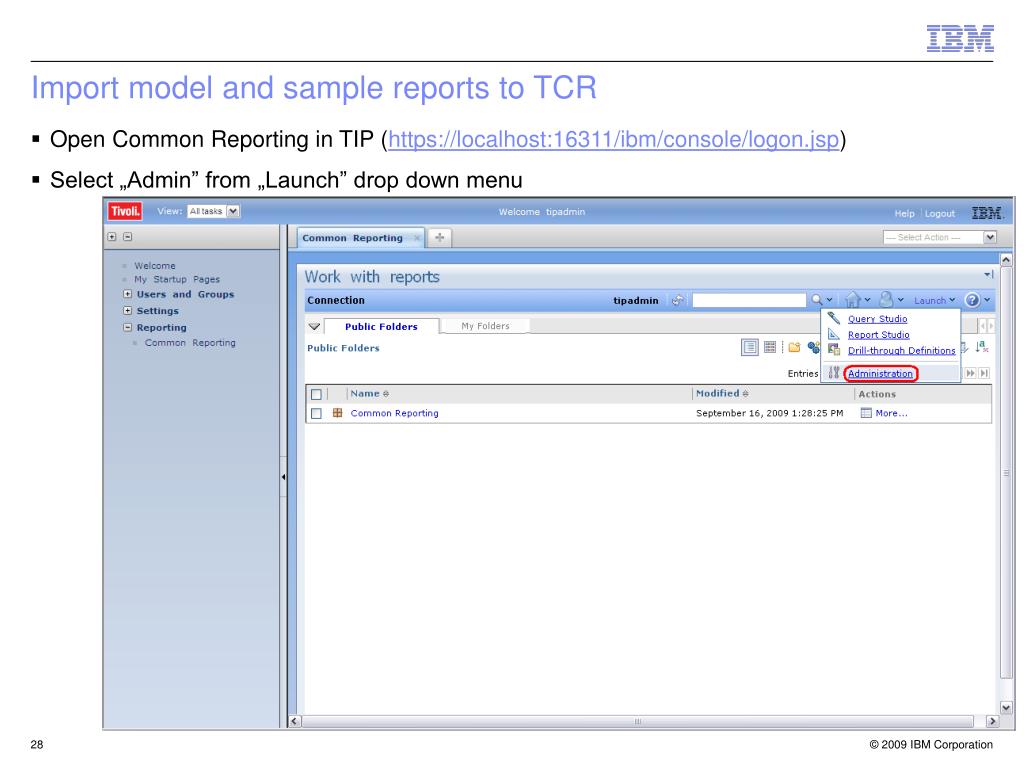1024x768 pixels.
Task: Open the Home dropdown arrow
Action: coord(867,300)
